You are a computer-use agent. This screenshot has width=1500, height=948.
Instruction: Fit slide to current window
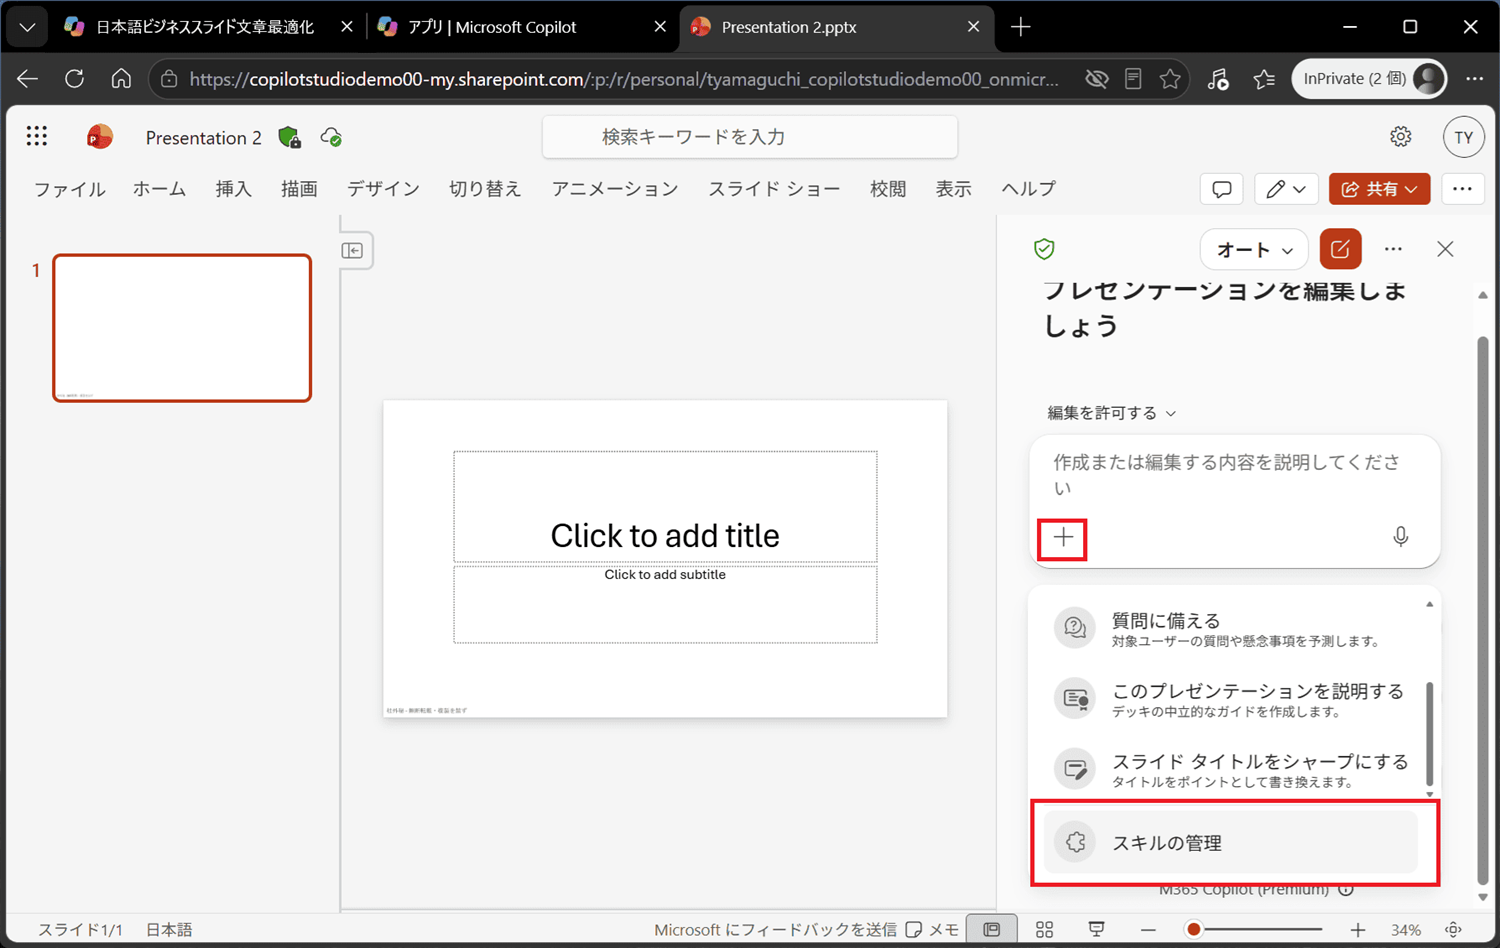[x=1454, y=930]
